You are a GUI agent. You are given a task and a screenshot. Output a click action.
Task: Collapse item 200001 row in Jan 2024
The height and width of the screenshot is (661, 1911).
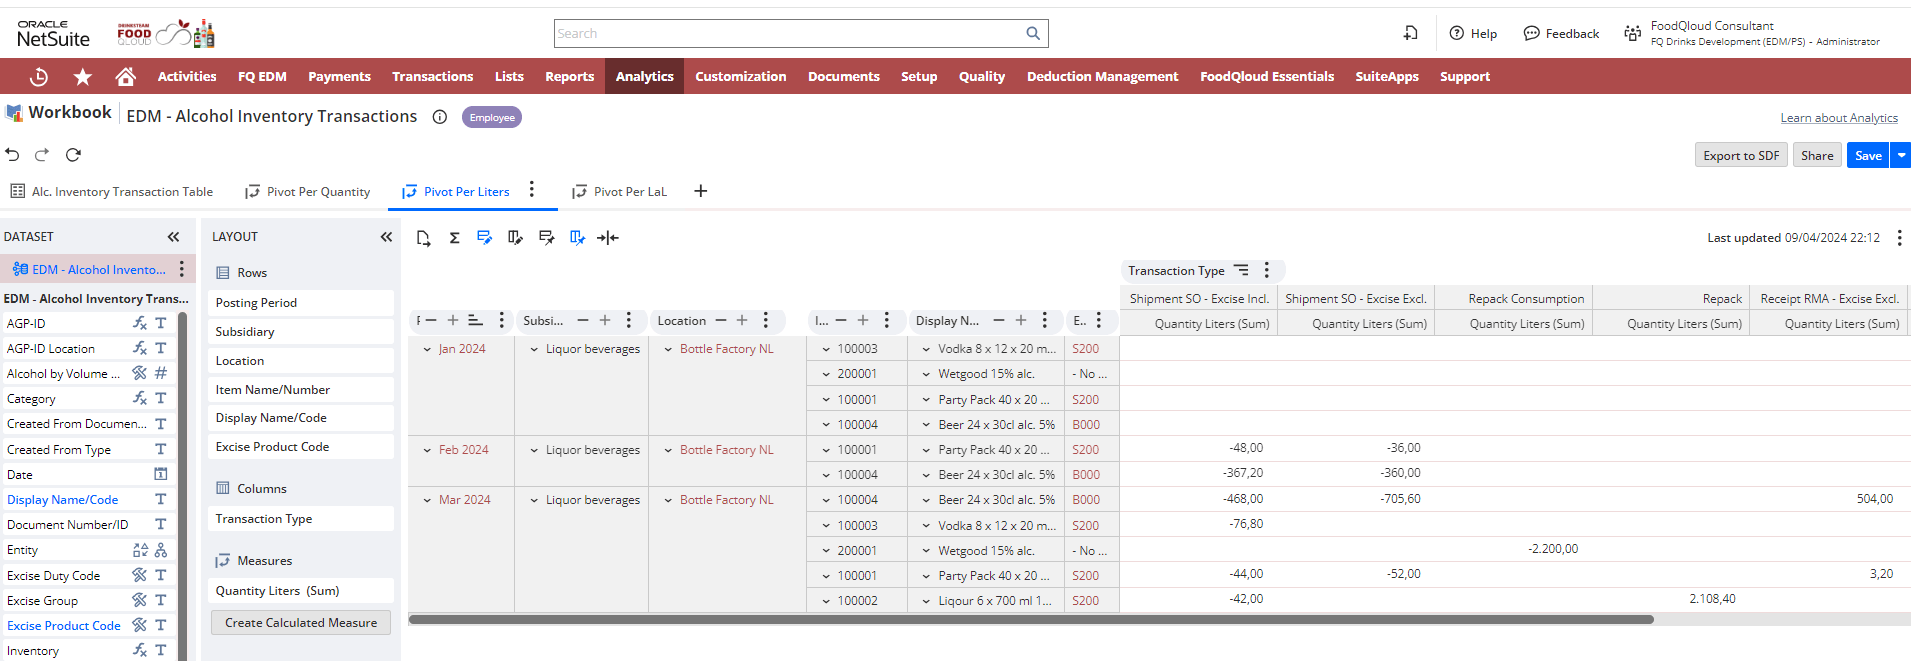[x=826, y=374]
